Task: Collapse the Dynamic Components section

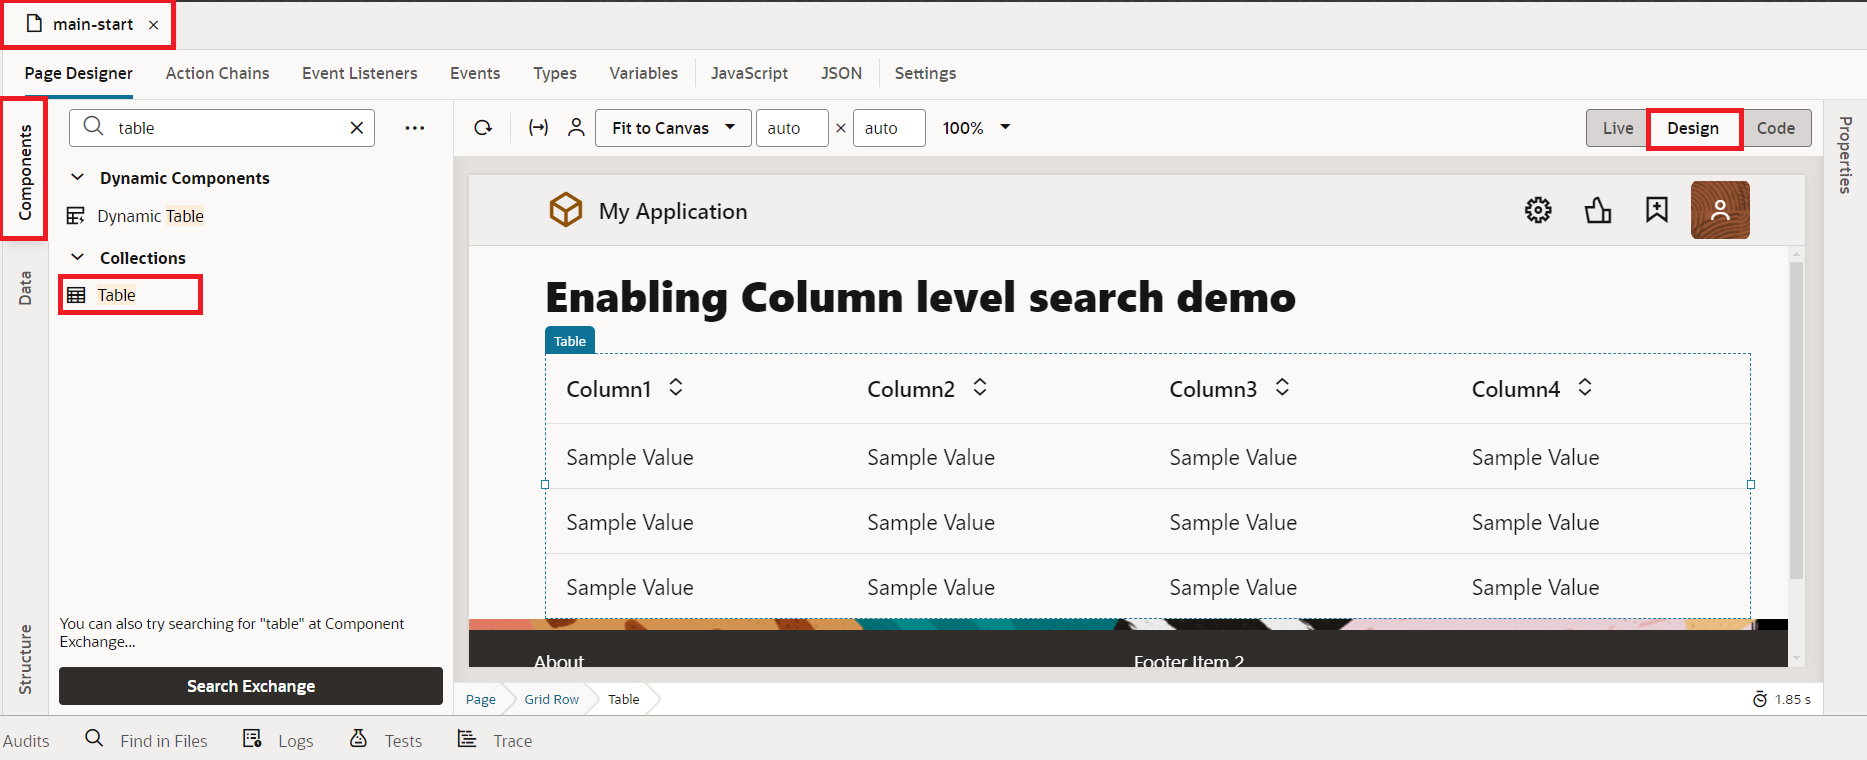Action: point(78,178)
